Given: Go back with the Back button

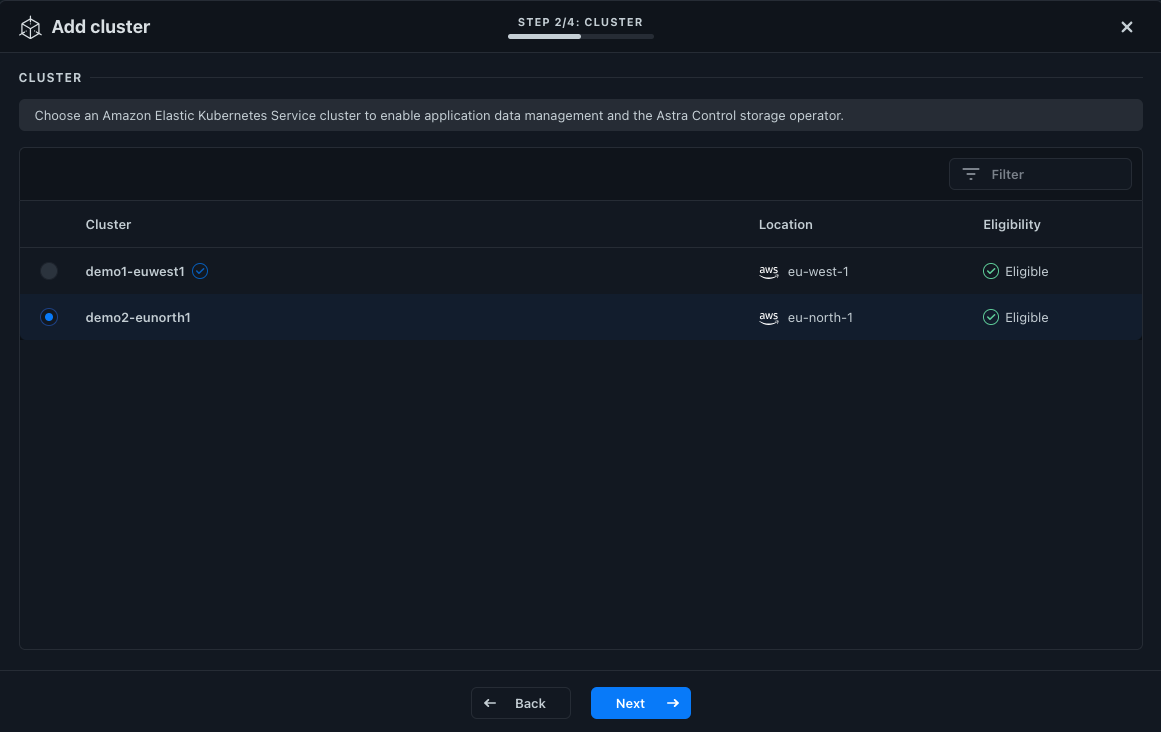Looking at the screenshot, I should (x=521, y=703).
